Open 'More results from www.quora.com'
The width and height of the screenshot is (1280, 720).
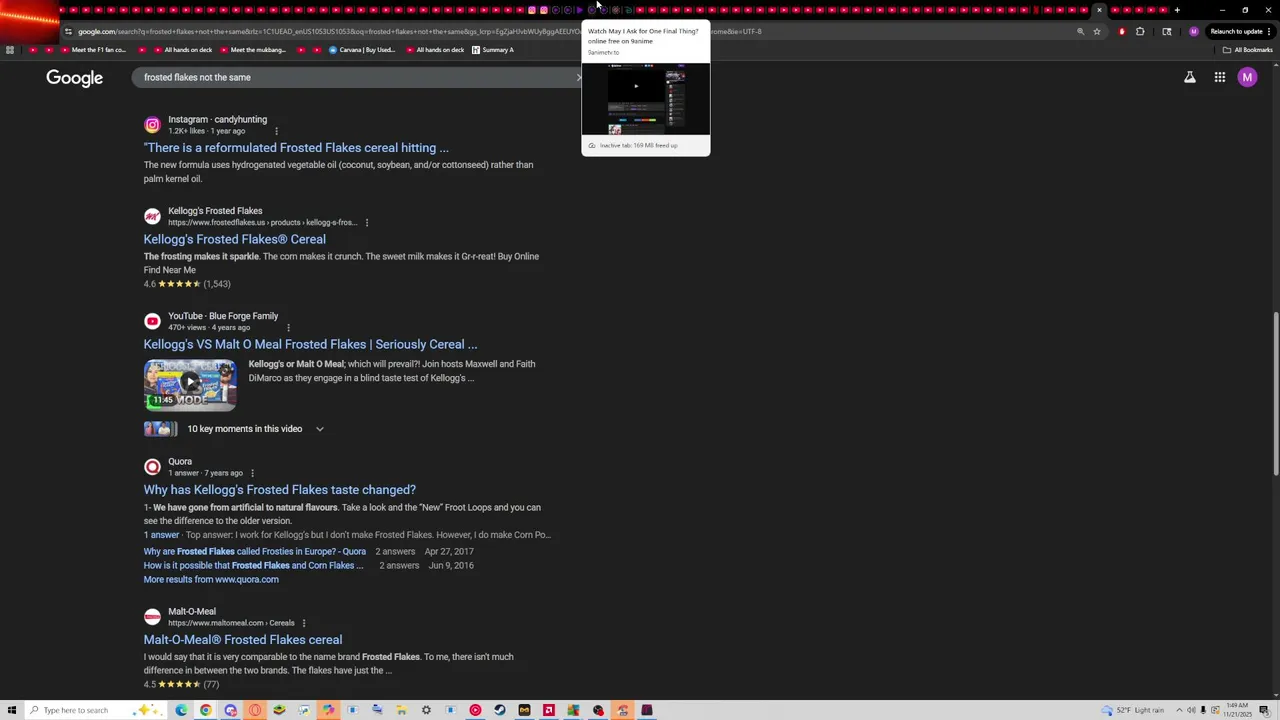211,579
